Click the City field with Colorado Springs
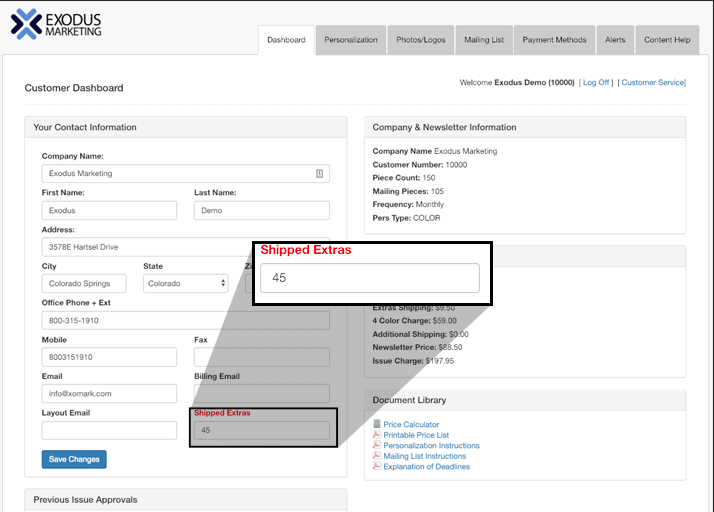This screenshot has width=714, height=512. click(84, 283)
